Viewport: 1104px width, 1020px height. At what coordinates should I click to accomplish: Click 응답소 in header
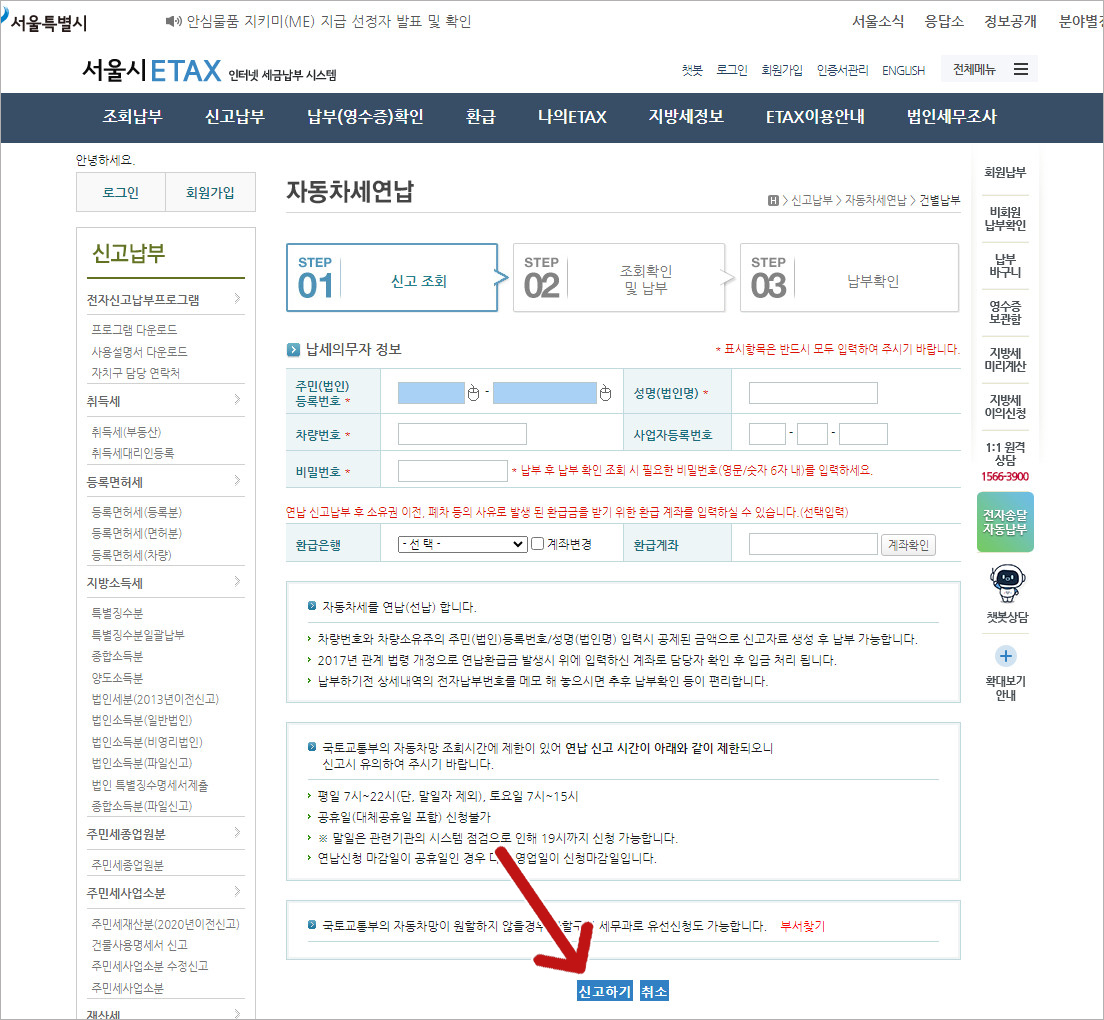pyautogui.click(x=943, y=22)
